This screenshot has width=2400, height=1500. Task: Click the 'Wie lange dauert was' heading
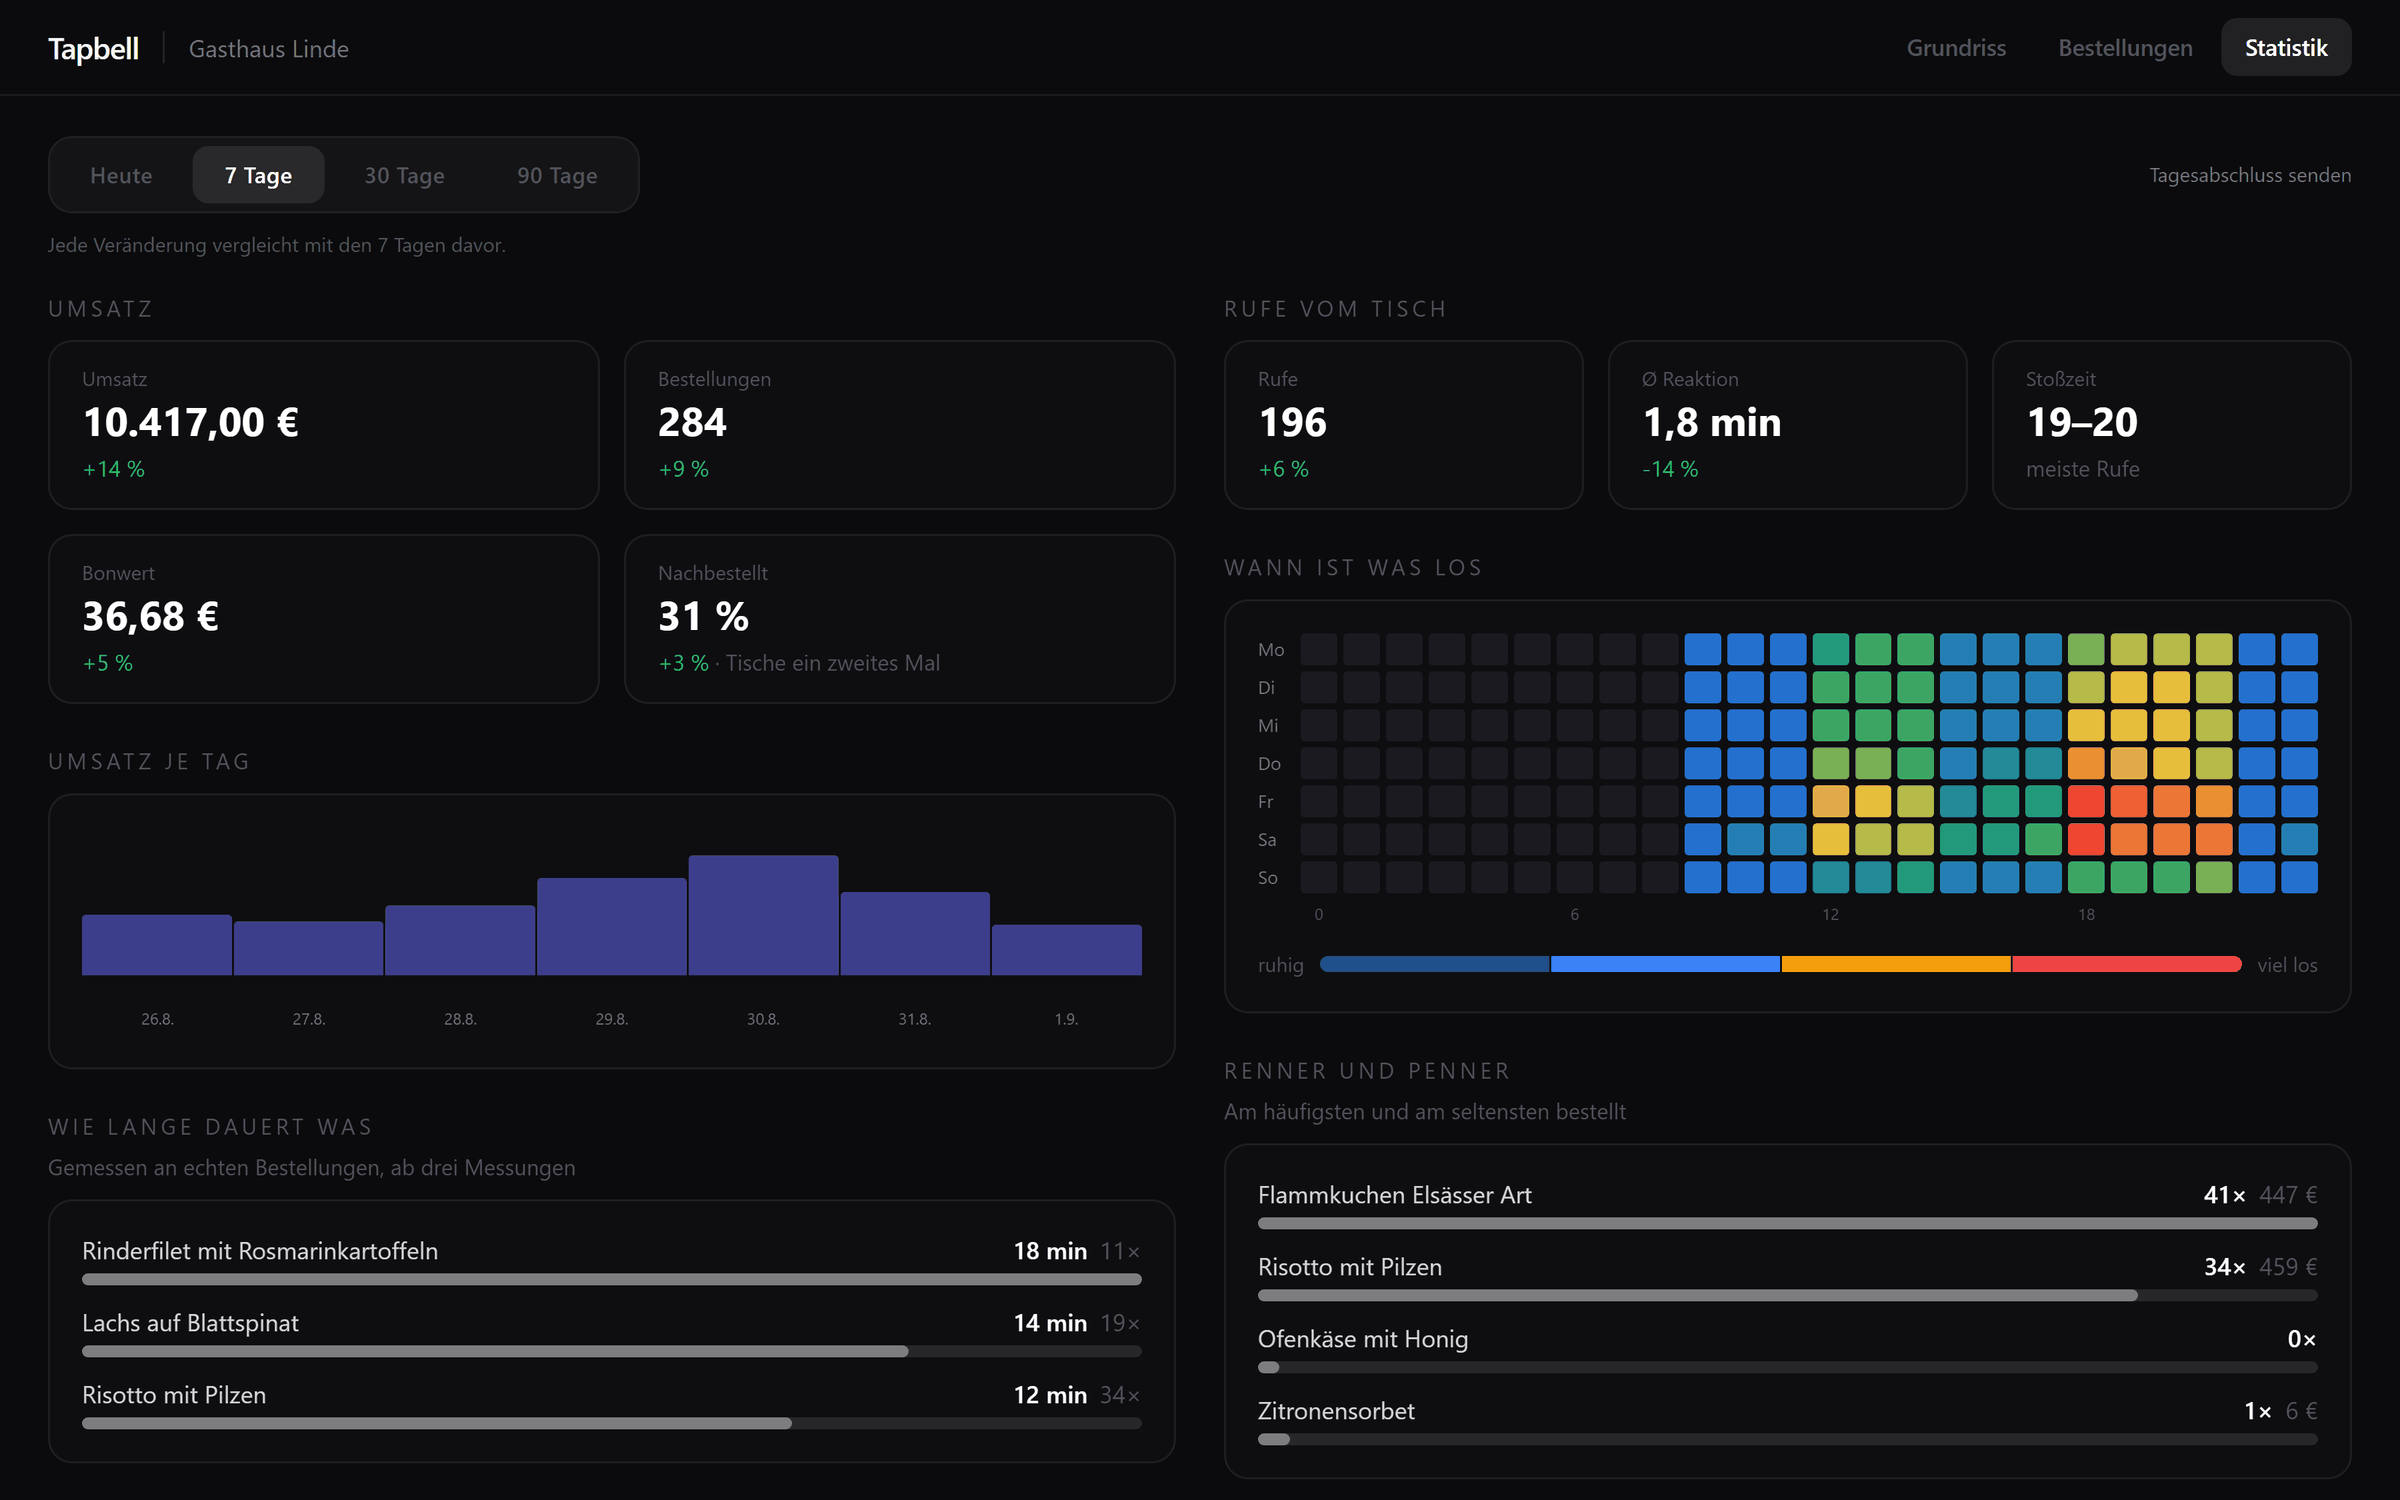(210, 1127)
